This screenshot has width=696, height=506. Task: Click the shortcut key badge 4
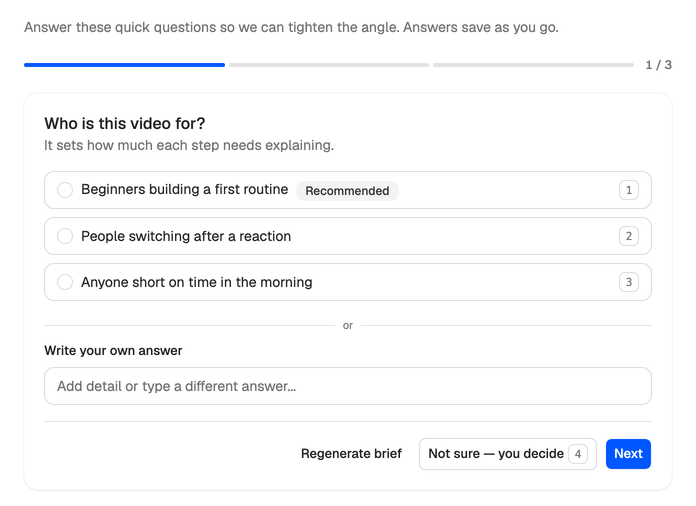click(578, 454)
